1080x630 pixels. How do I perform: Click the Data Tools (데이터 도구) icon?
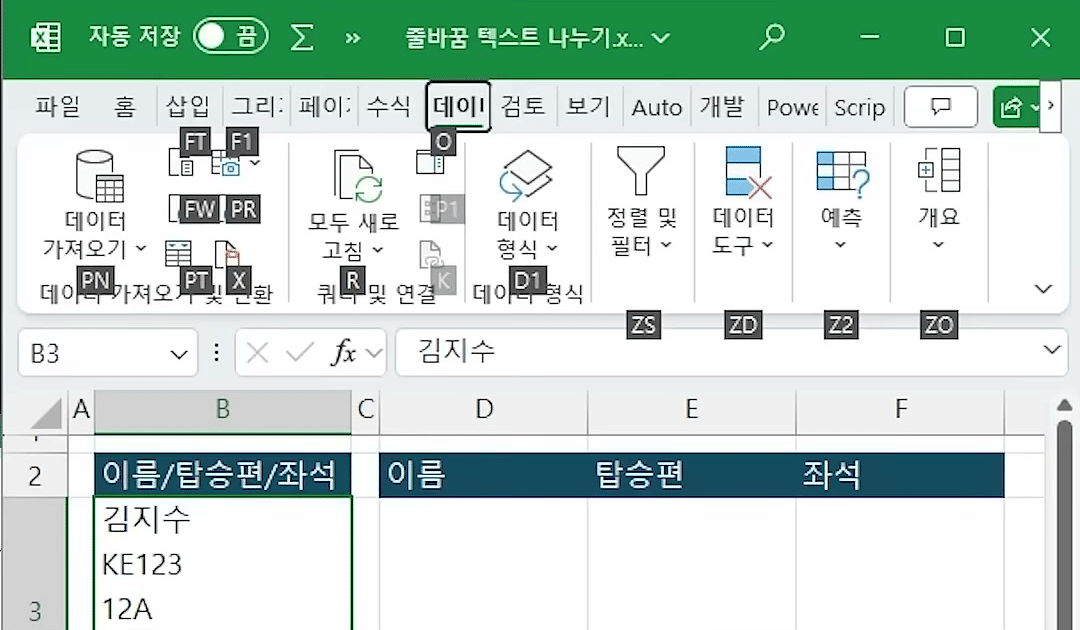point(747,171)
